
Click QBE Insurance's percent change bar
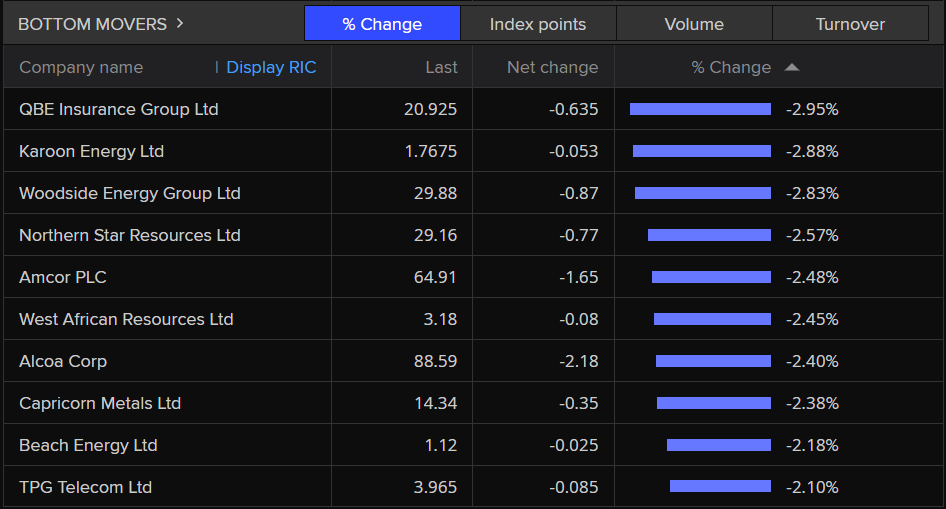point(700,109)
